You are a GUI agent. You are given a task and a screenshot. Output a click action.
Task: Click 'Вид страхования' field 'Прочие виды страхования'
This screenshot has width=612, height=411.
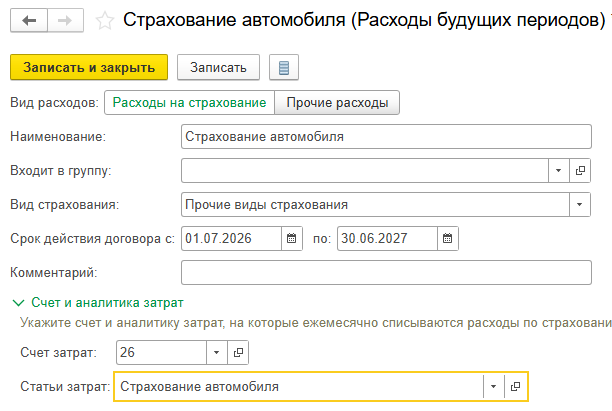[375, 205]
